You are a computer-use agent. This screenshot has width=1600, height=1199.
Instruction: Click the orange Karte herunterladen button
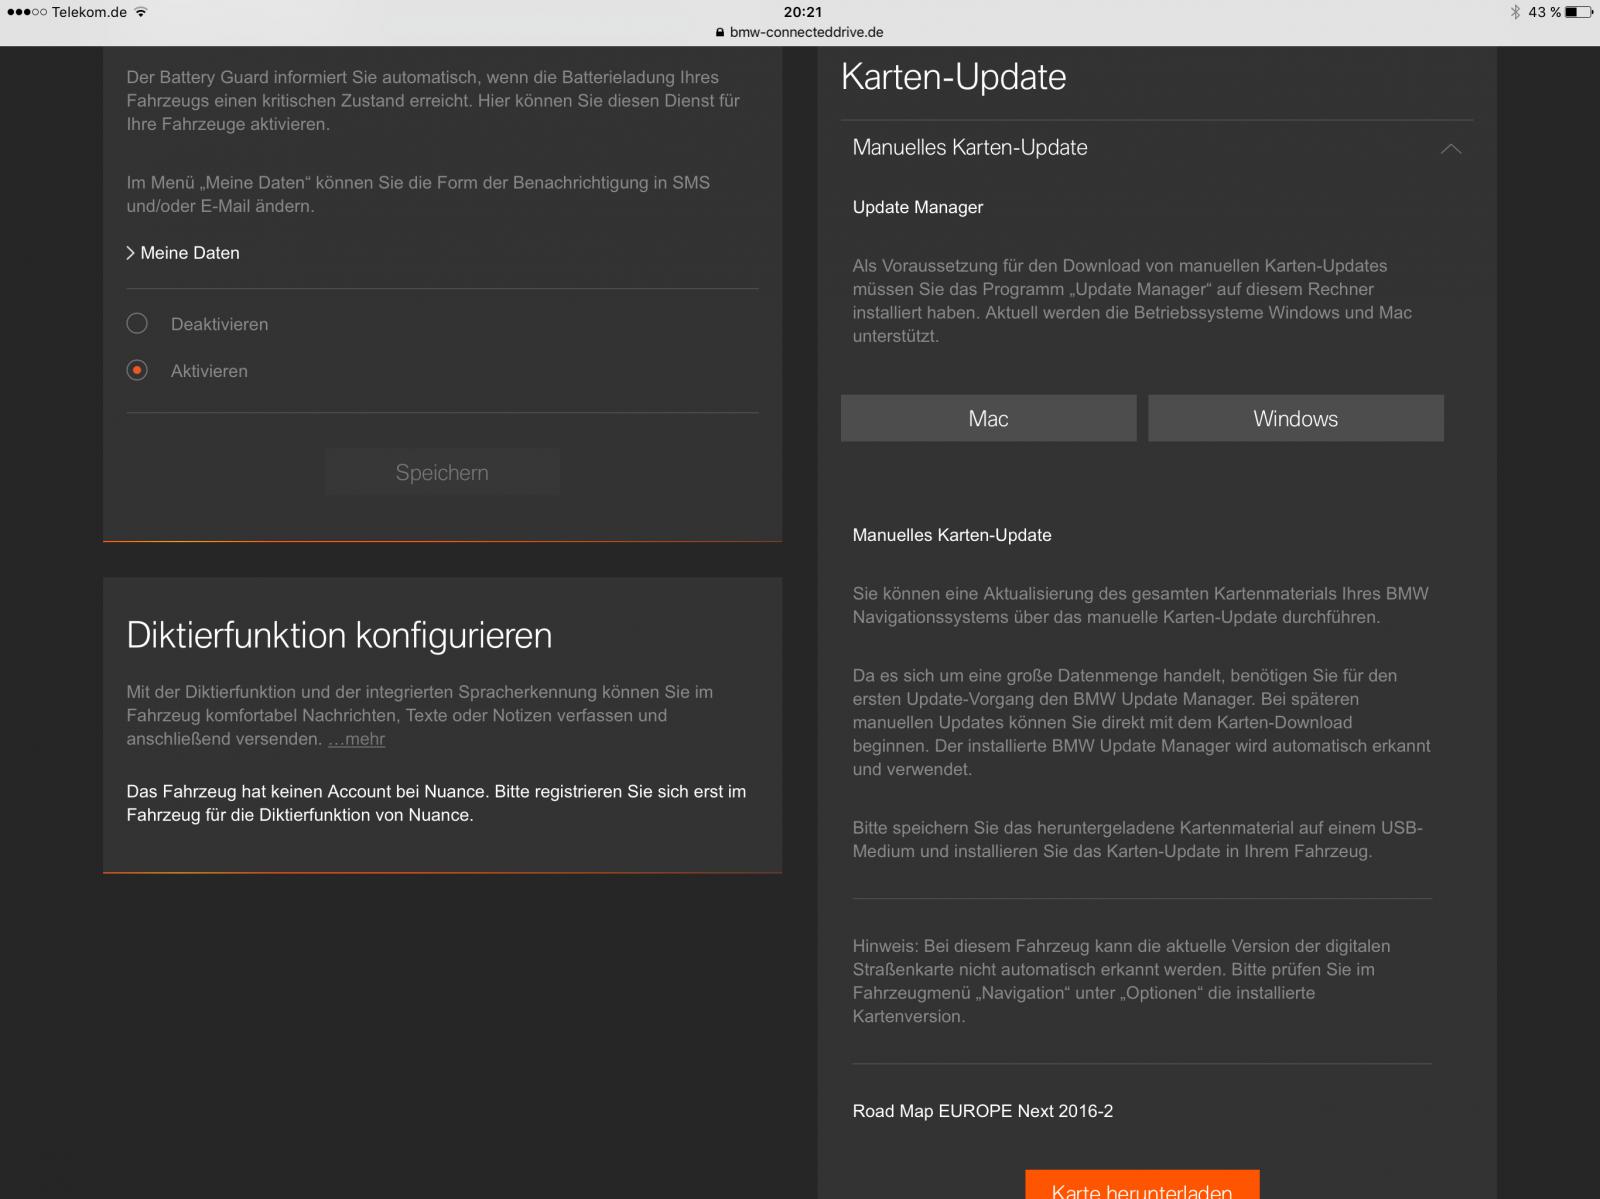(x=1142, y=1186)
